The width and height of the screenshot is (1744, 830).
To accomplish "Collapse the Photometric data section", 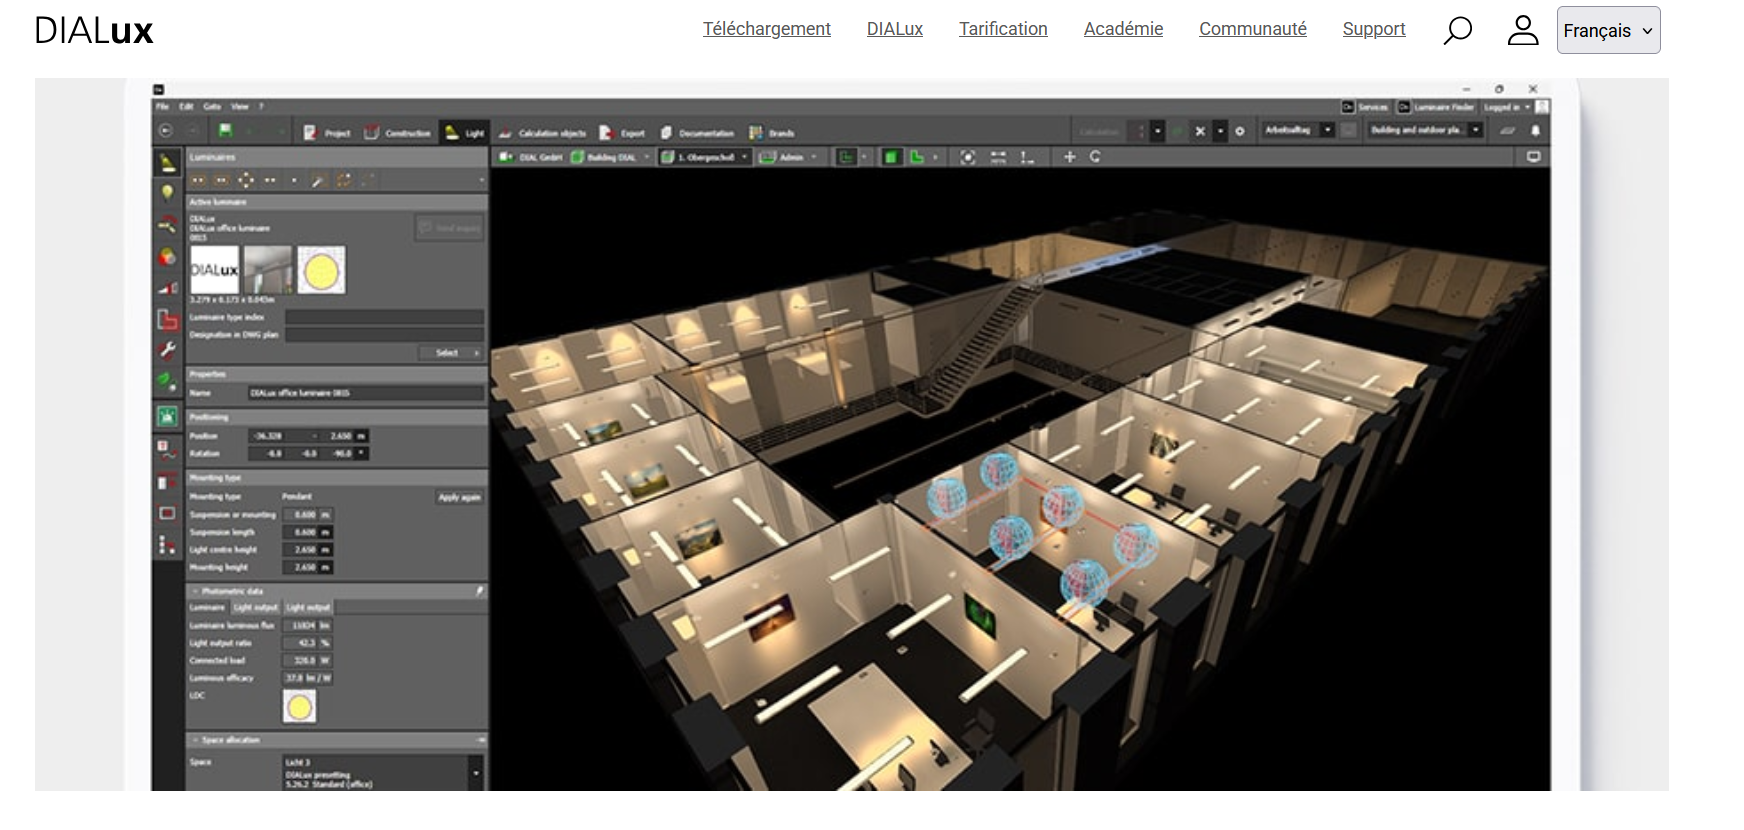I will point(196,591).
